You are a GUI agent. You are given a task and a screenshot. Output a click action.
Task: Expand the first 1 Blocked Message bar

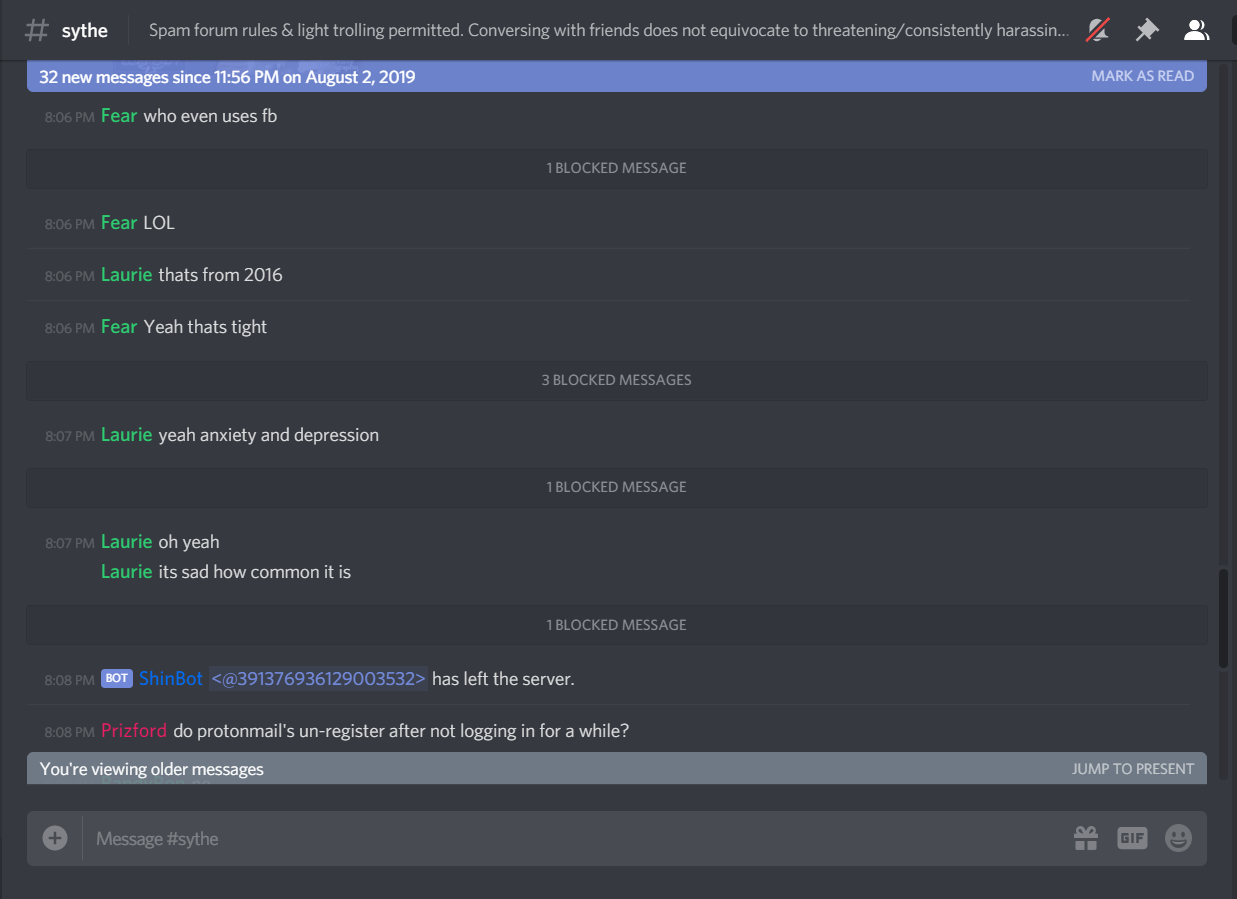[x=616, y=168]
